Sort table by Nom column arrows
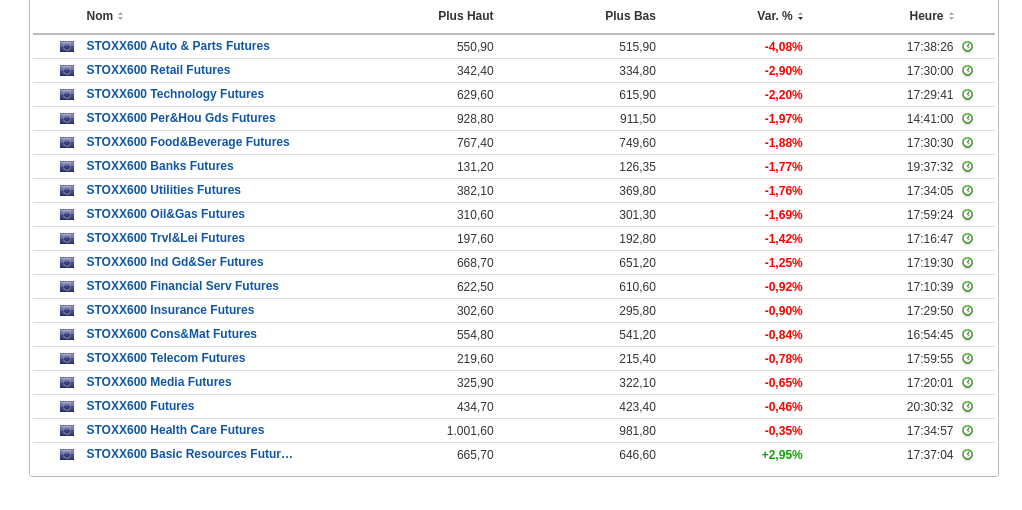 tap(120, 16)
